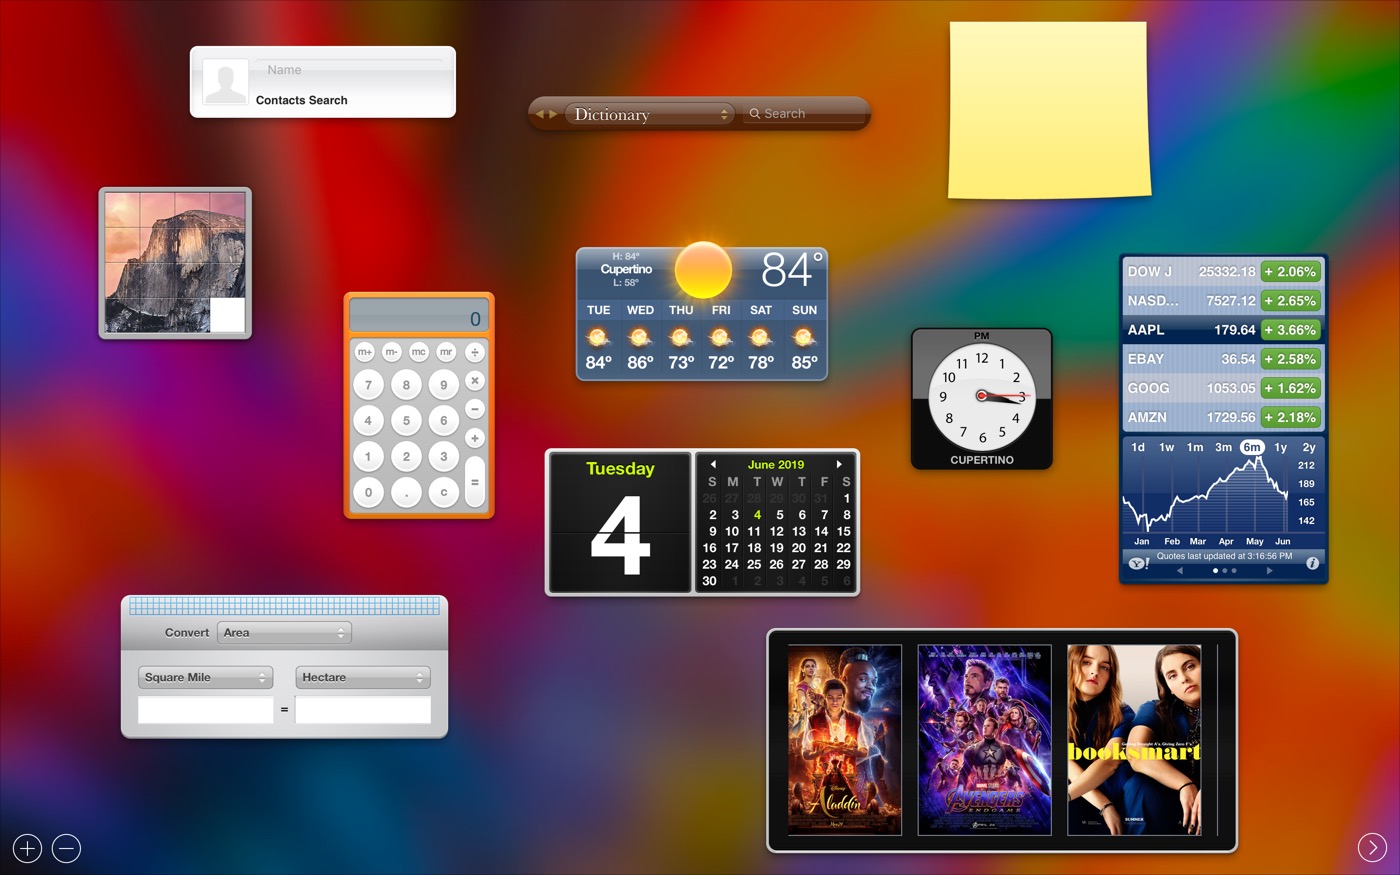Click the Square Mile value input box
Image resolution: width=1400 pixels, height=875 pixels.
point(205,710)
